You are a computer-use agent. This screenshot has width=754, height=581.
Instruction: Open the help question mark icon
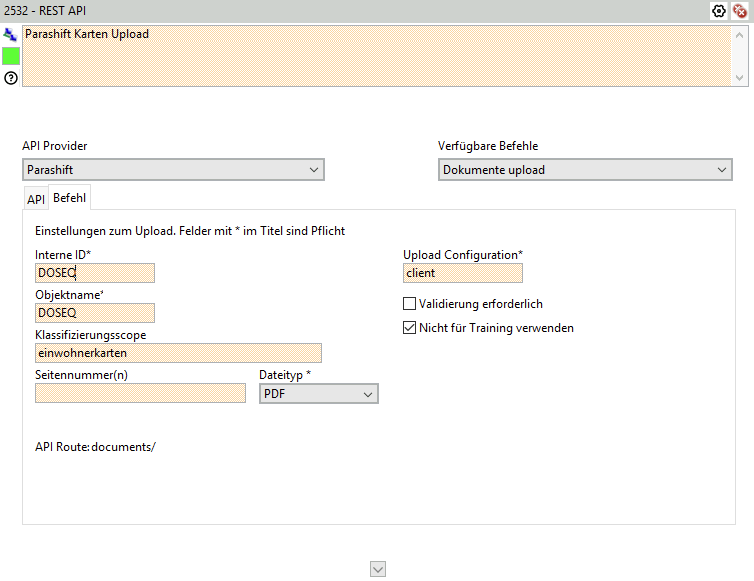[x=11, y=77]
